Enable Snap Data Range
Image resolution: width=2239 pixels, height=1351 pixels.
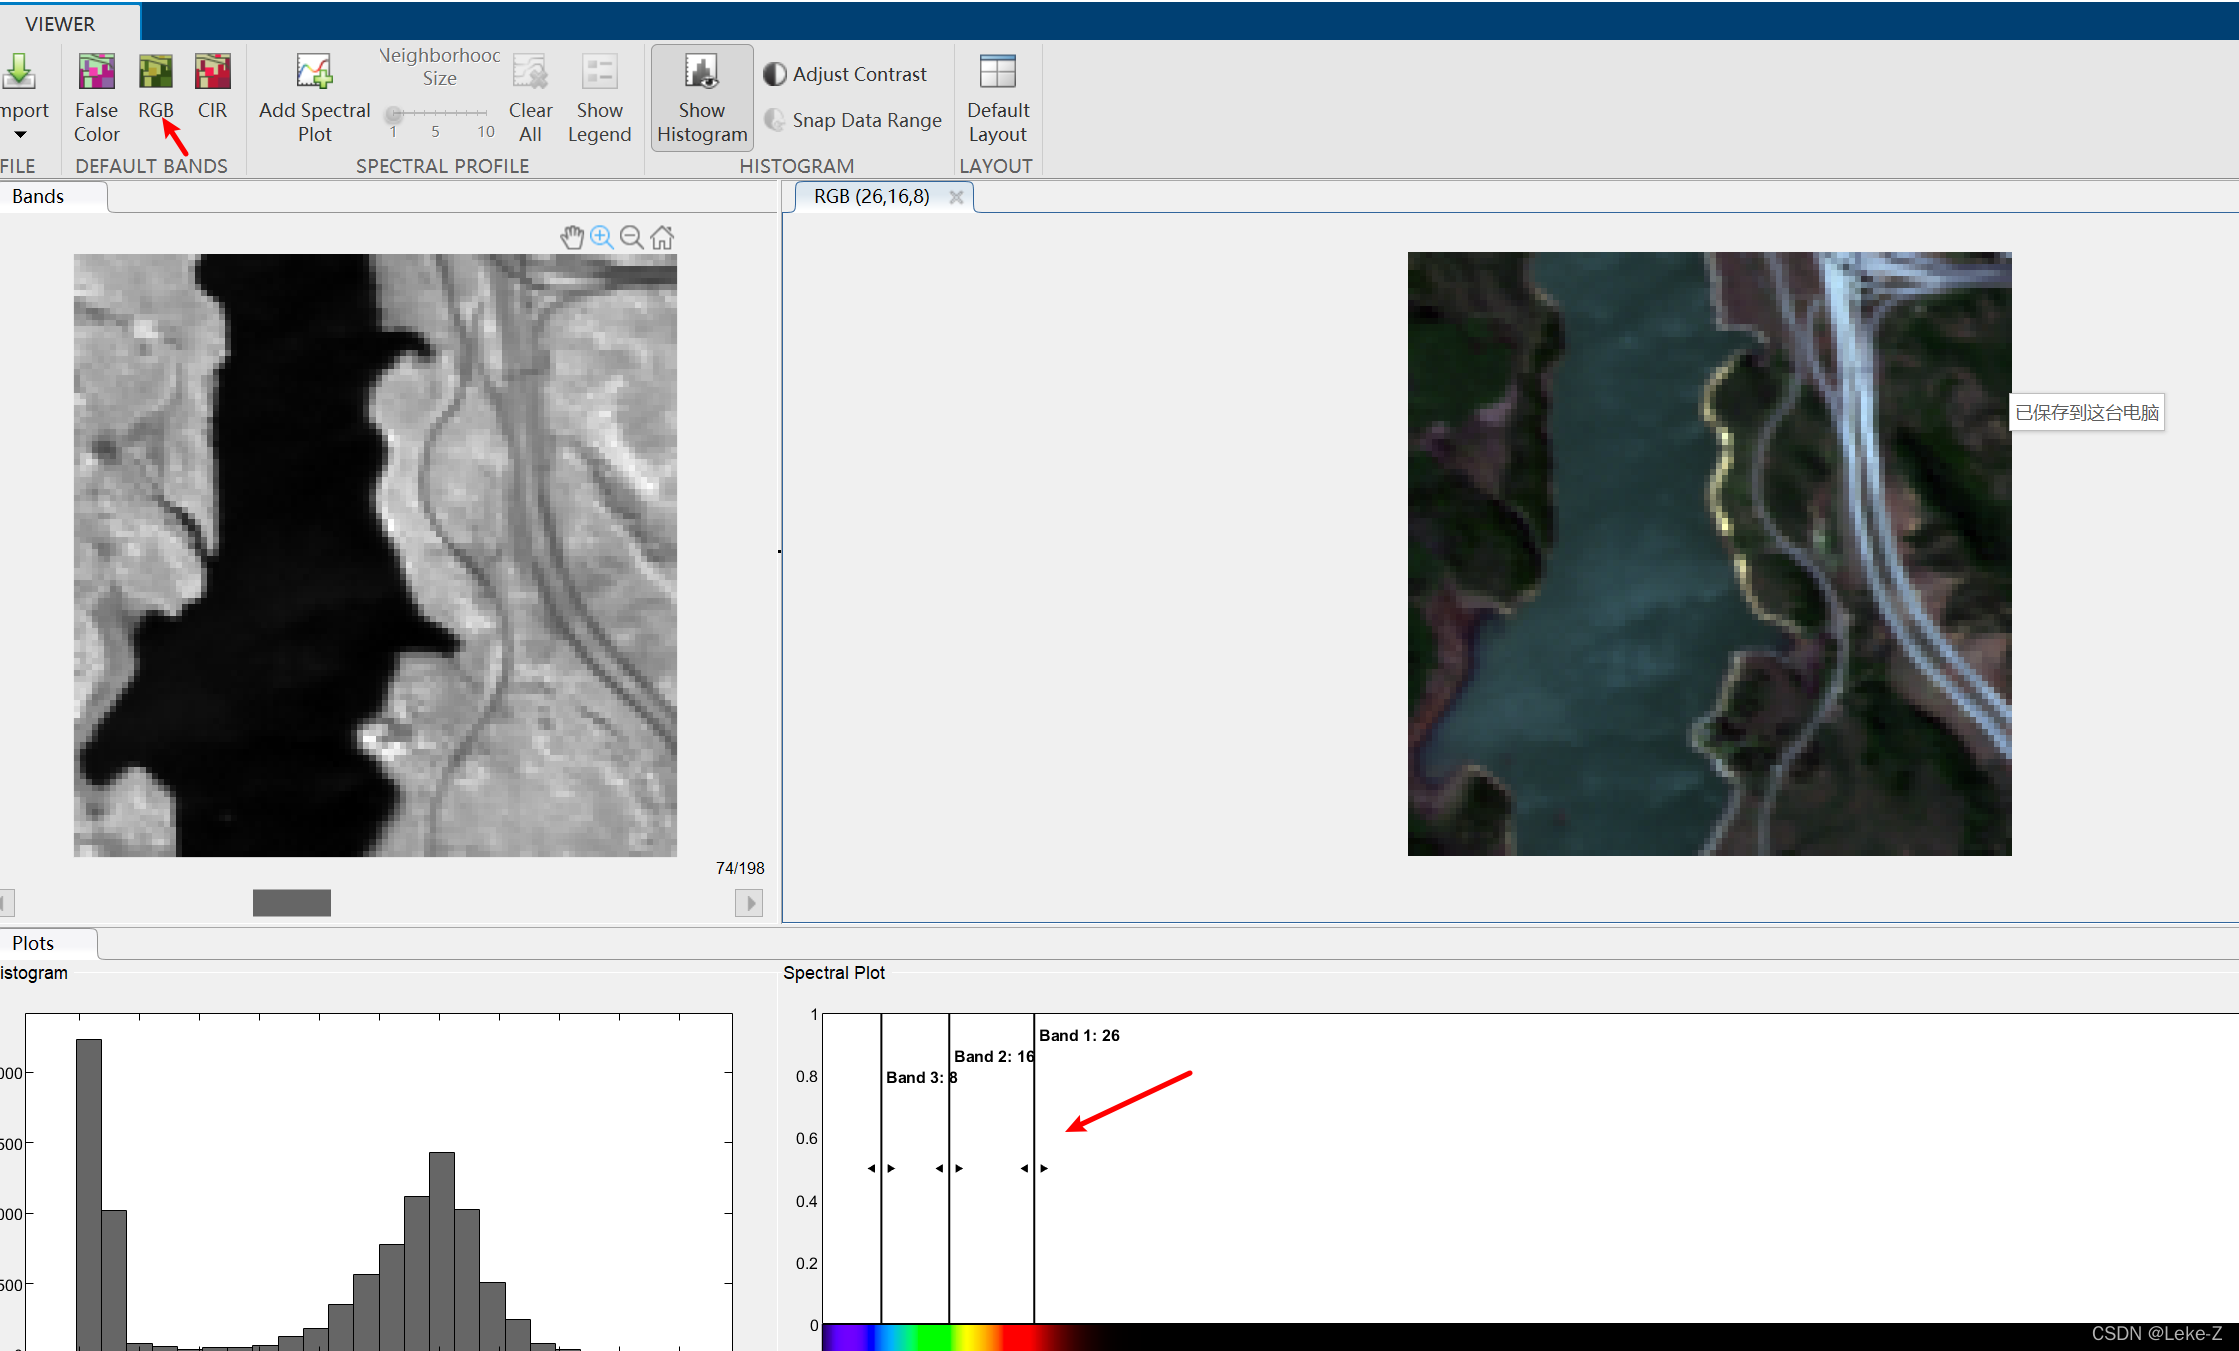pos(853,120)
